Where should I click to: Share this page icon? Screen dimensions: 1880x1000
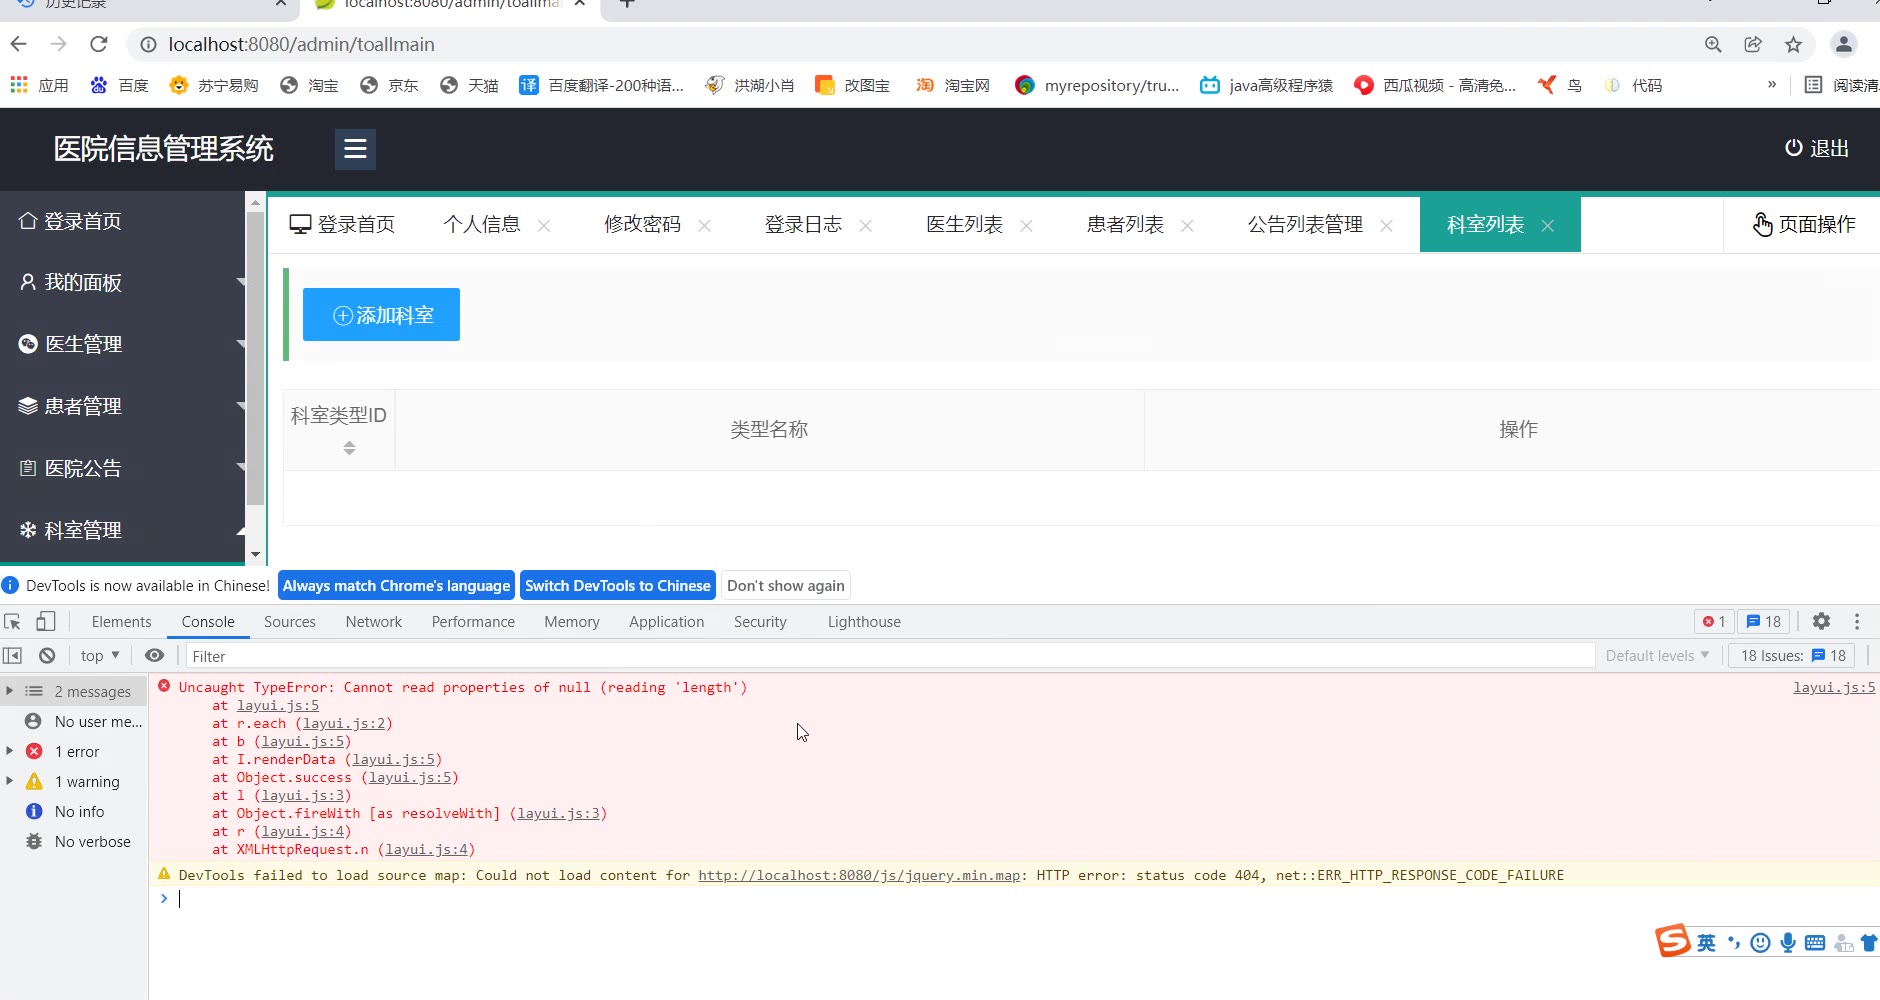1753,44
